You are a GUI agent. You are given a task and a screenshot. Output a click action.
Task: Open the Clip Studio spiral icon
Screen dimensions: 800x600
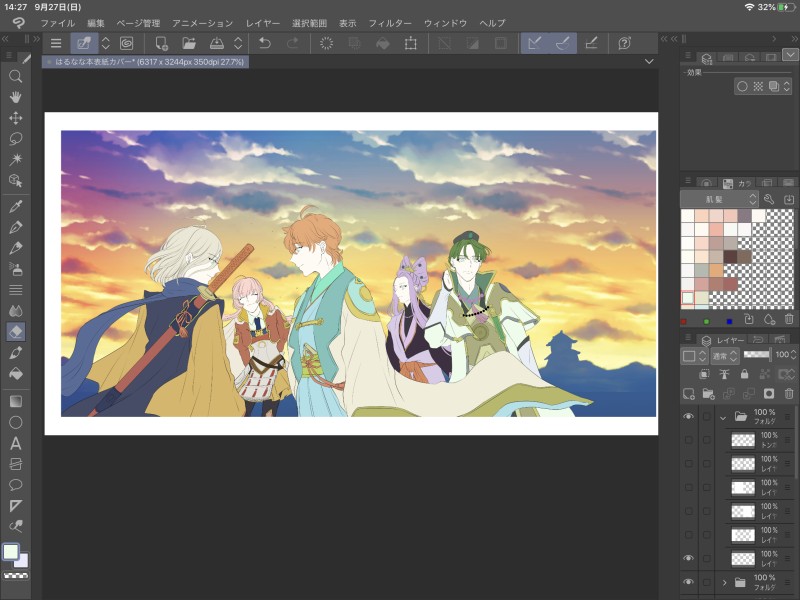pos(127,43)
